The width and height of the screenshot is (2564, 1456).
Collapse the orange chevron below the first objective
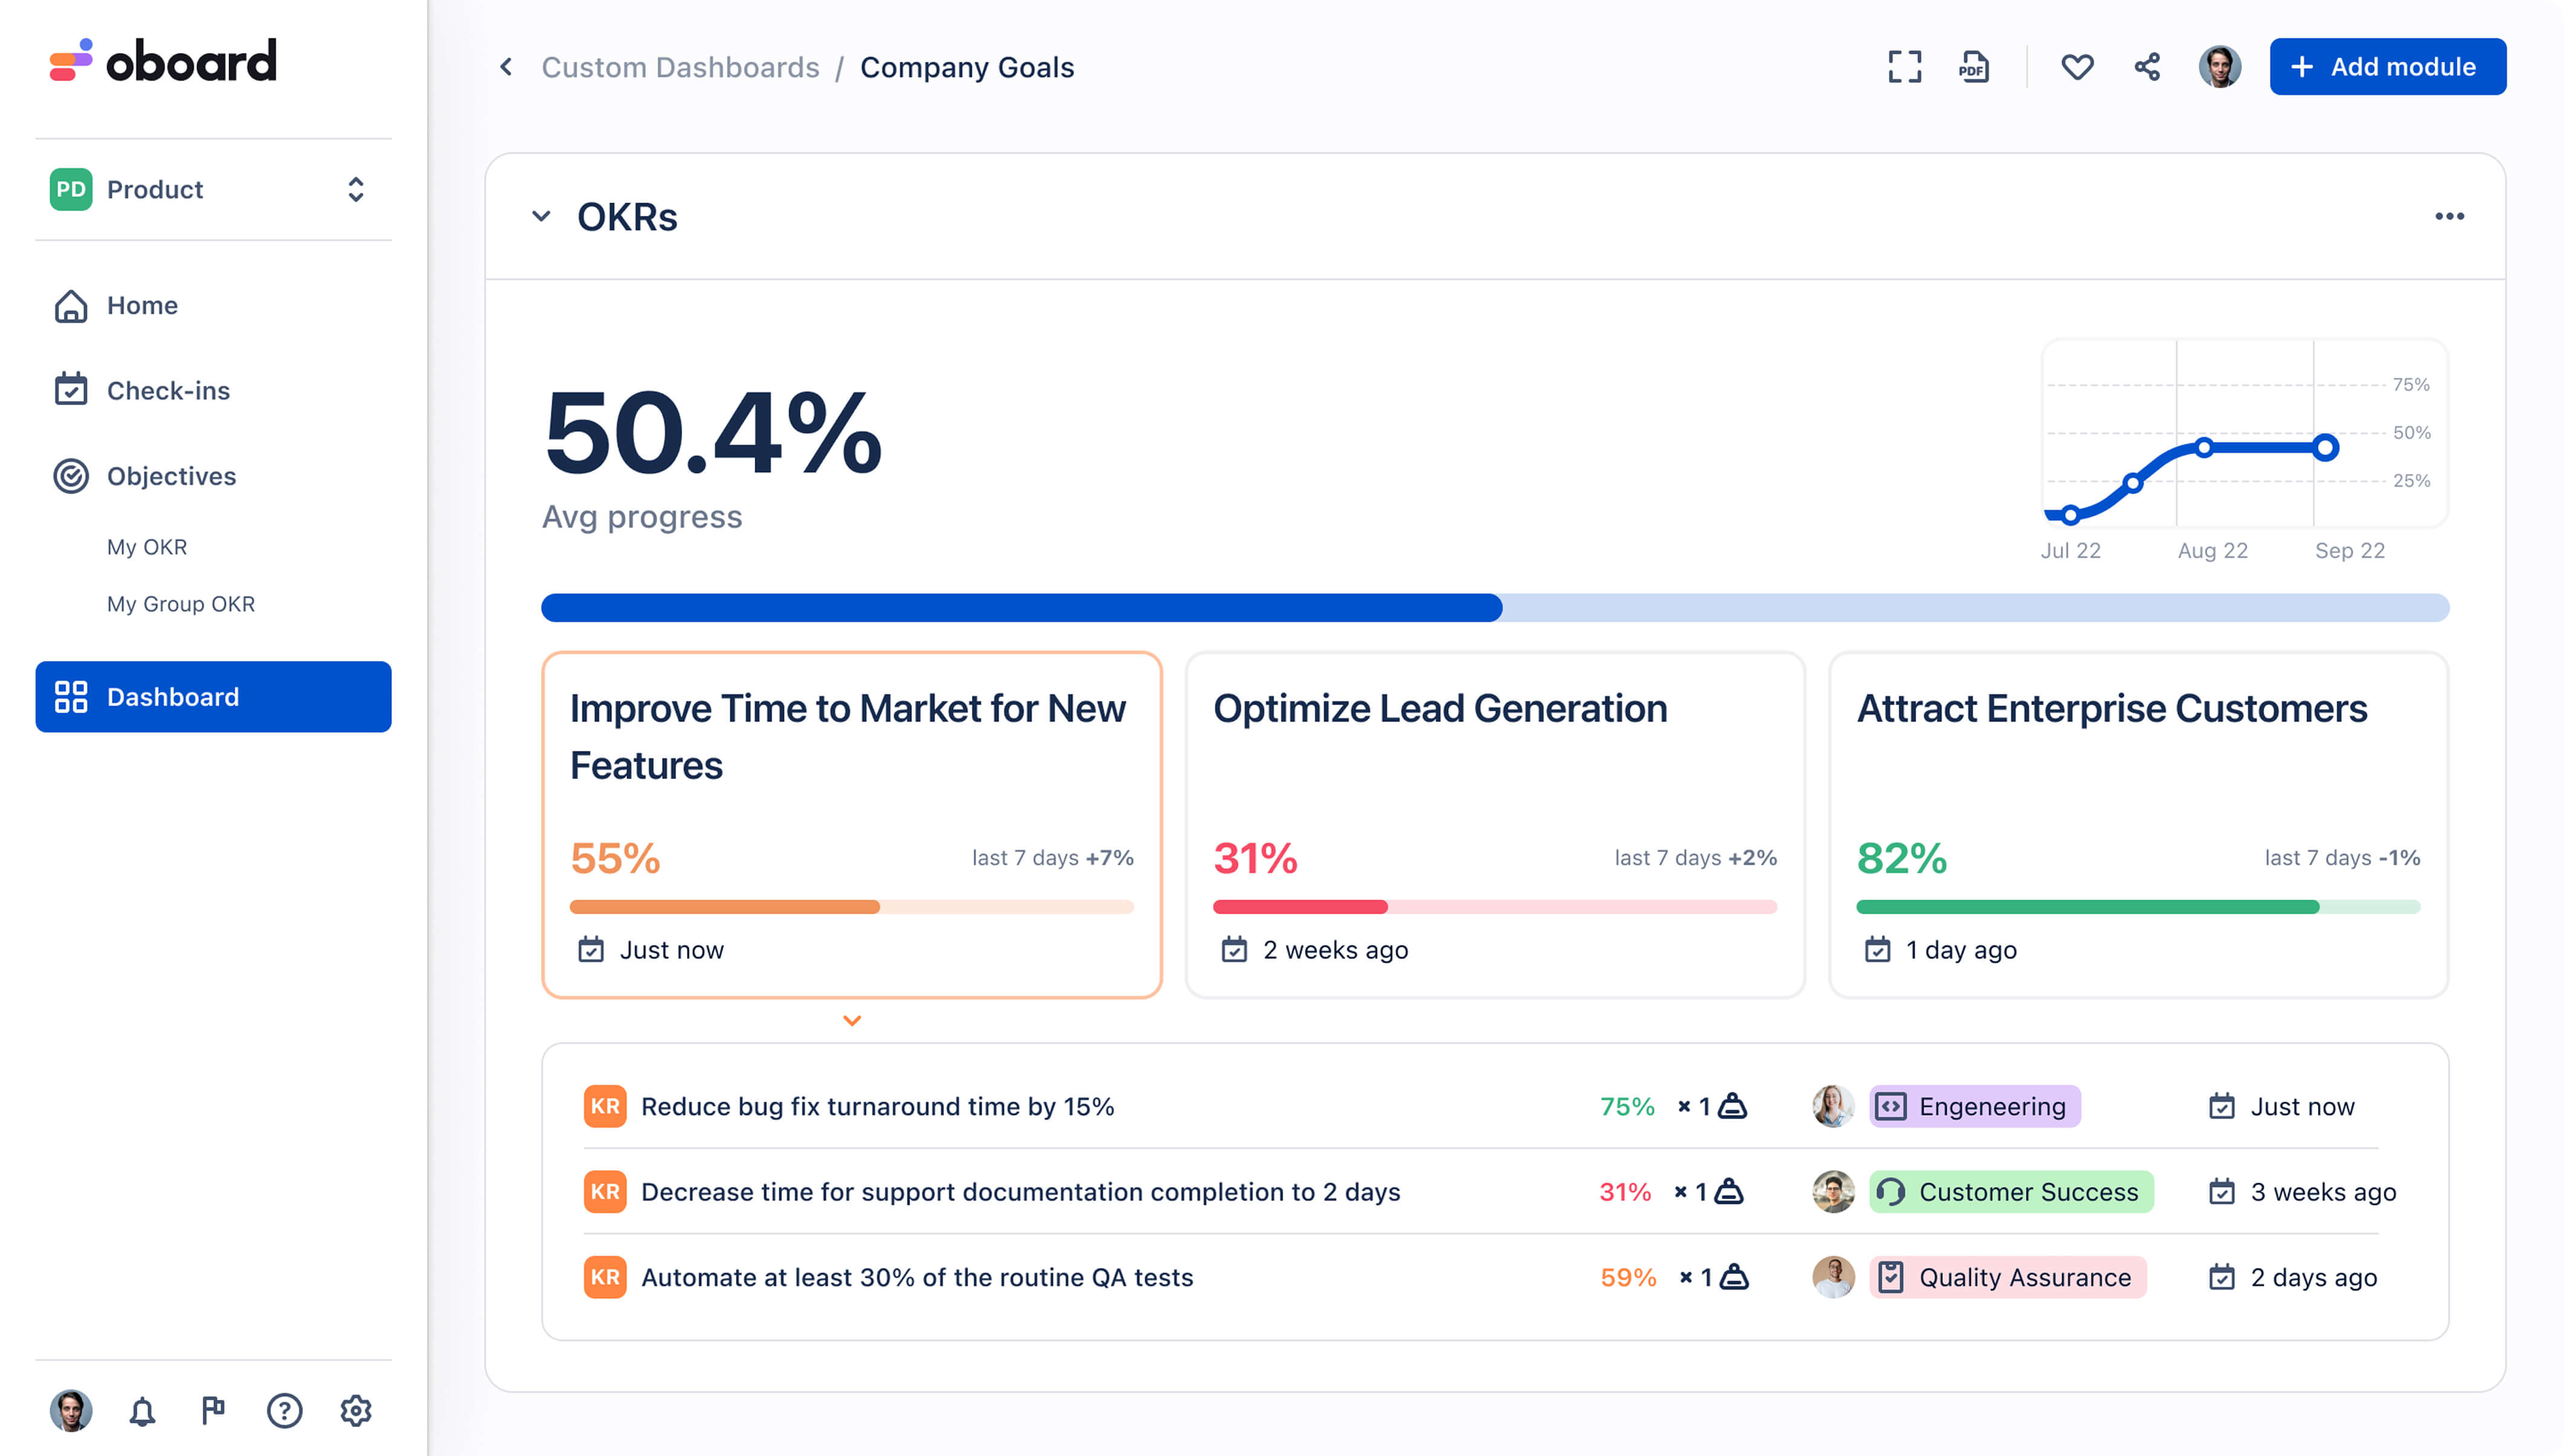coord(852,1021)
